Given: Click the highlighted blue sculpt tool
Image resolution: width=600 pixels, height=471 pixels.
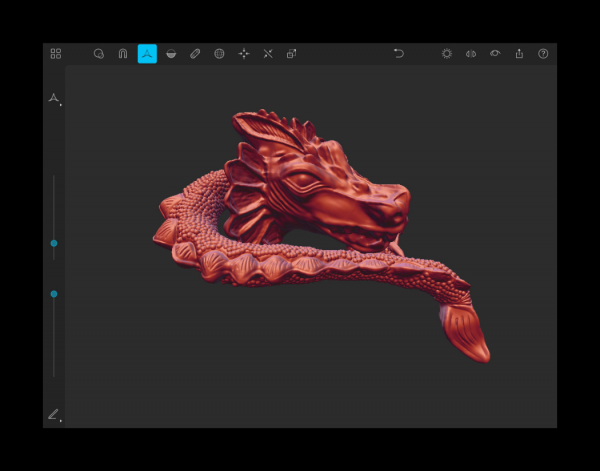Looking at the screenshot, I should point(147,54).
